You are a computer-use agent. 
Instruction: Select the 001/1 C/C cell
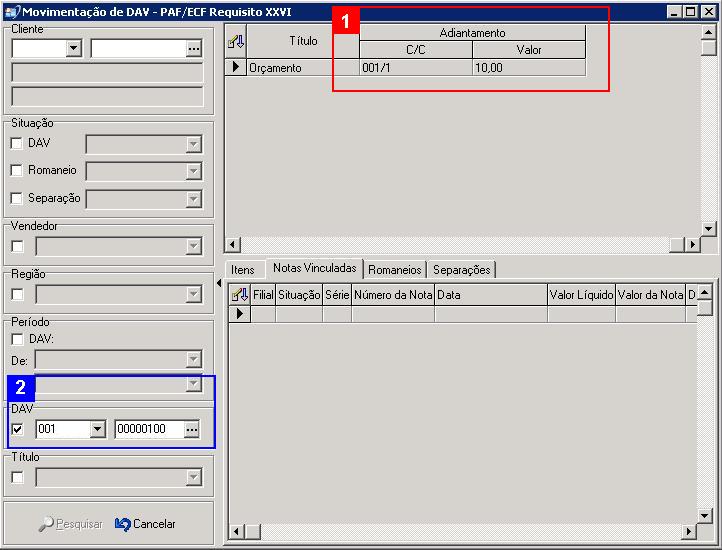416,68
